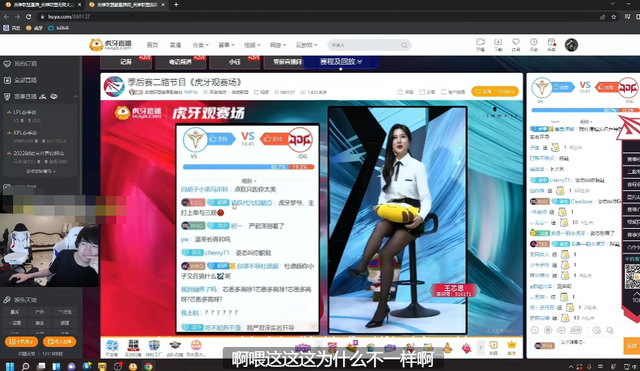Click the search magnifier icon in the header
This screenshot has height=371, width=640.
coord(404,45)
